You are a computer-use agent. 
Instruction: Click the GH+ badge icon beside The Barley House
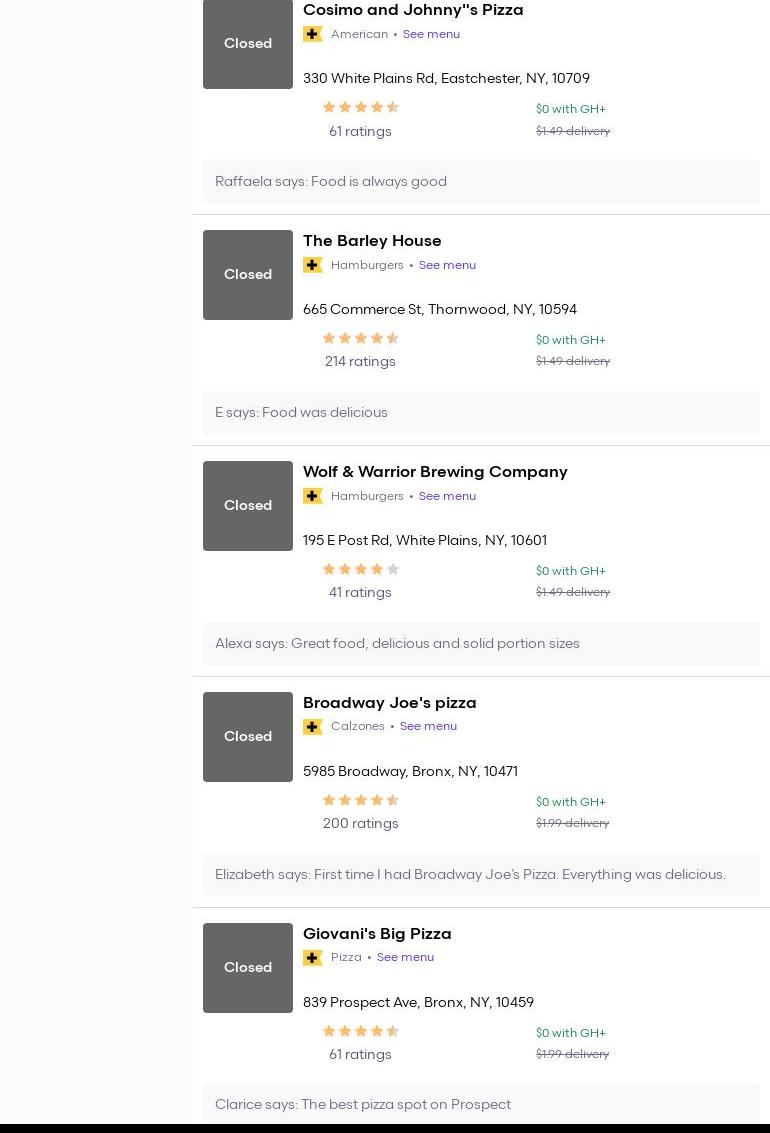pyautogui.click(x=313, y=265)
